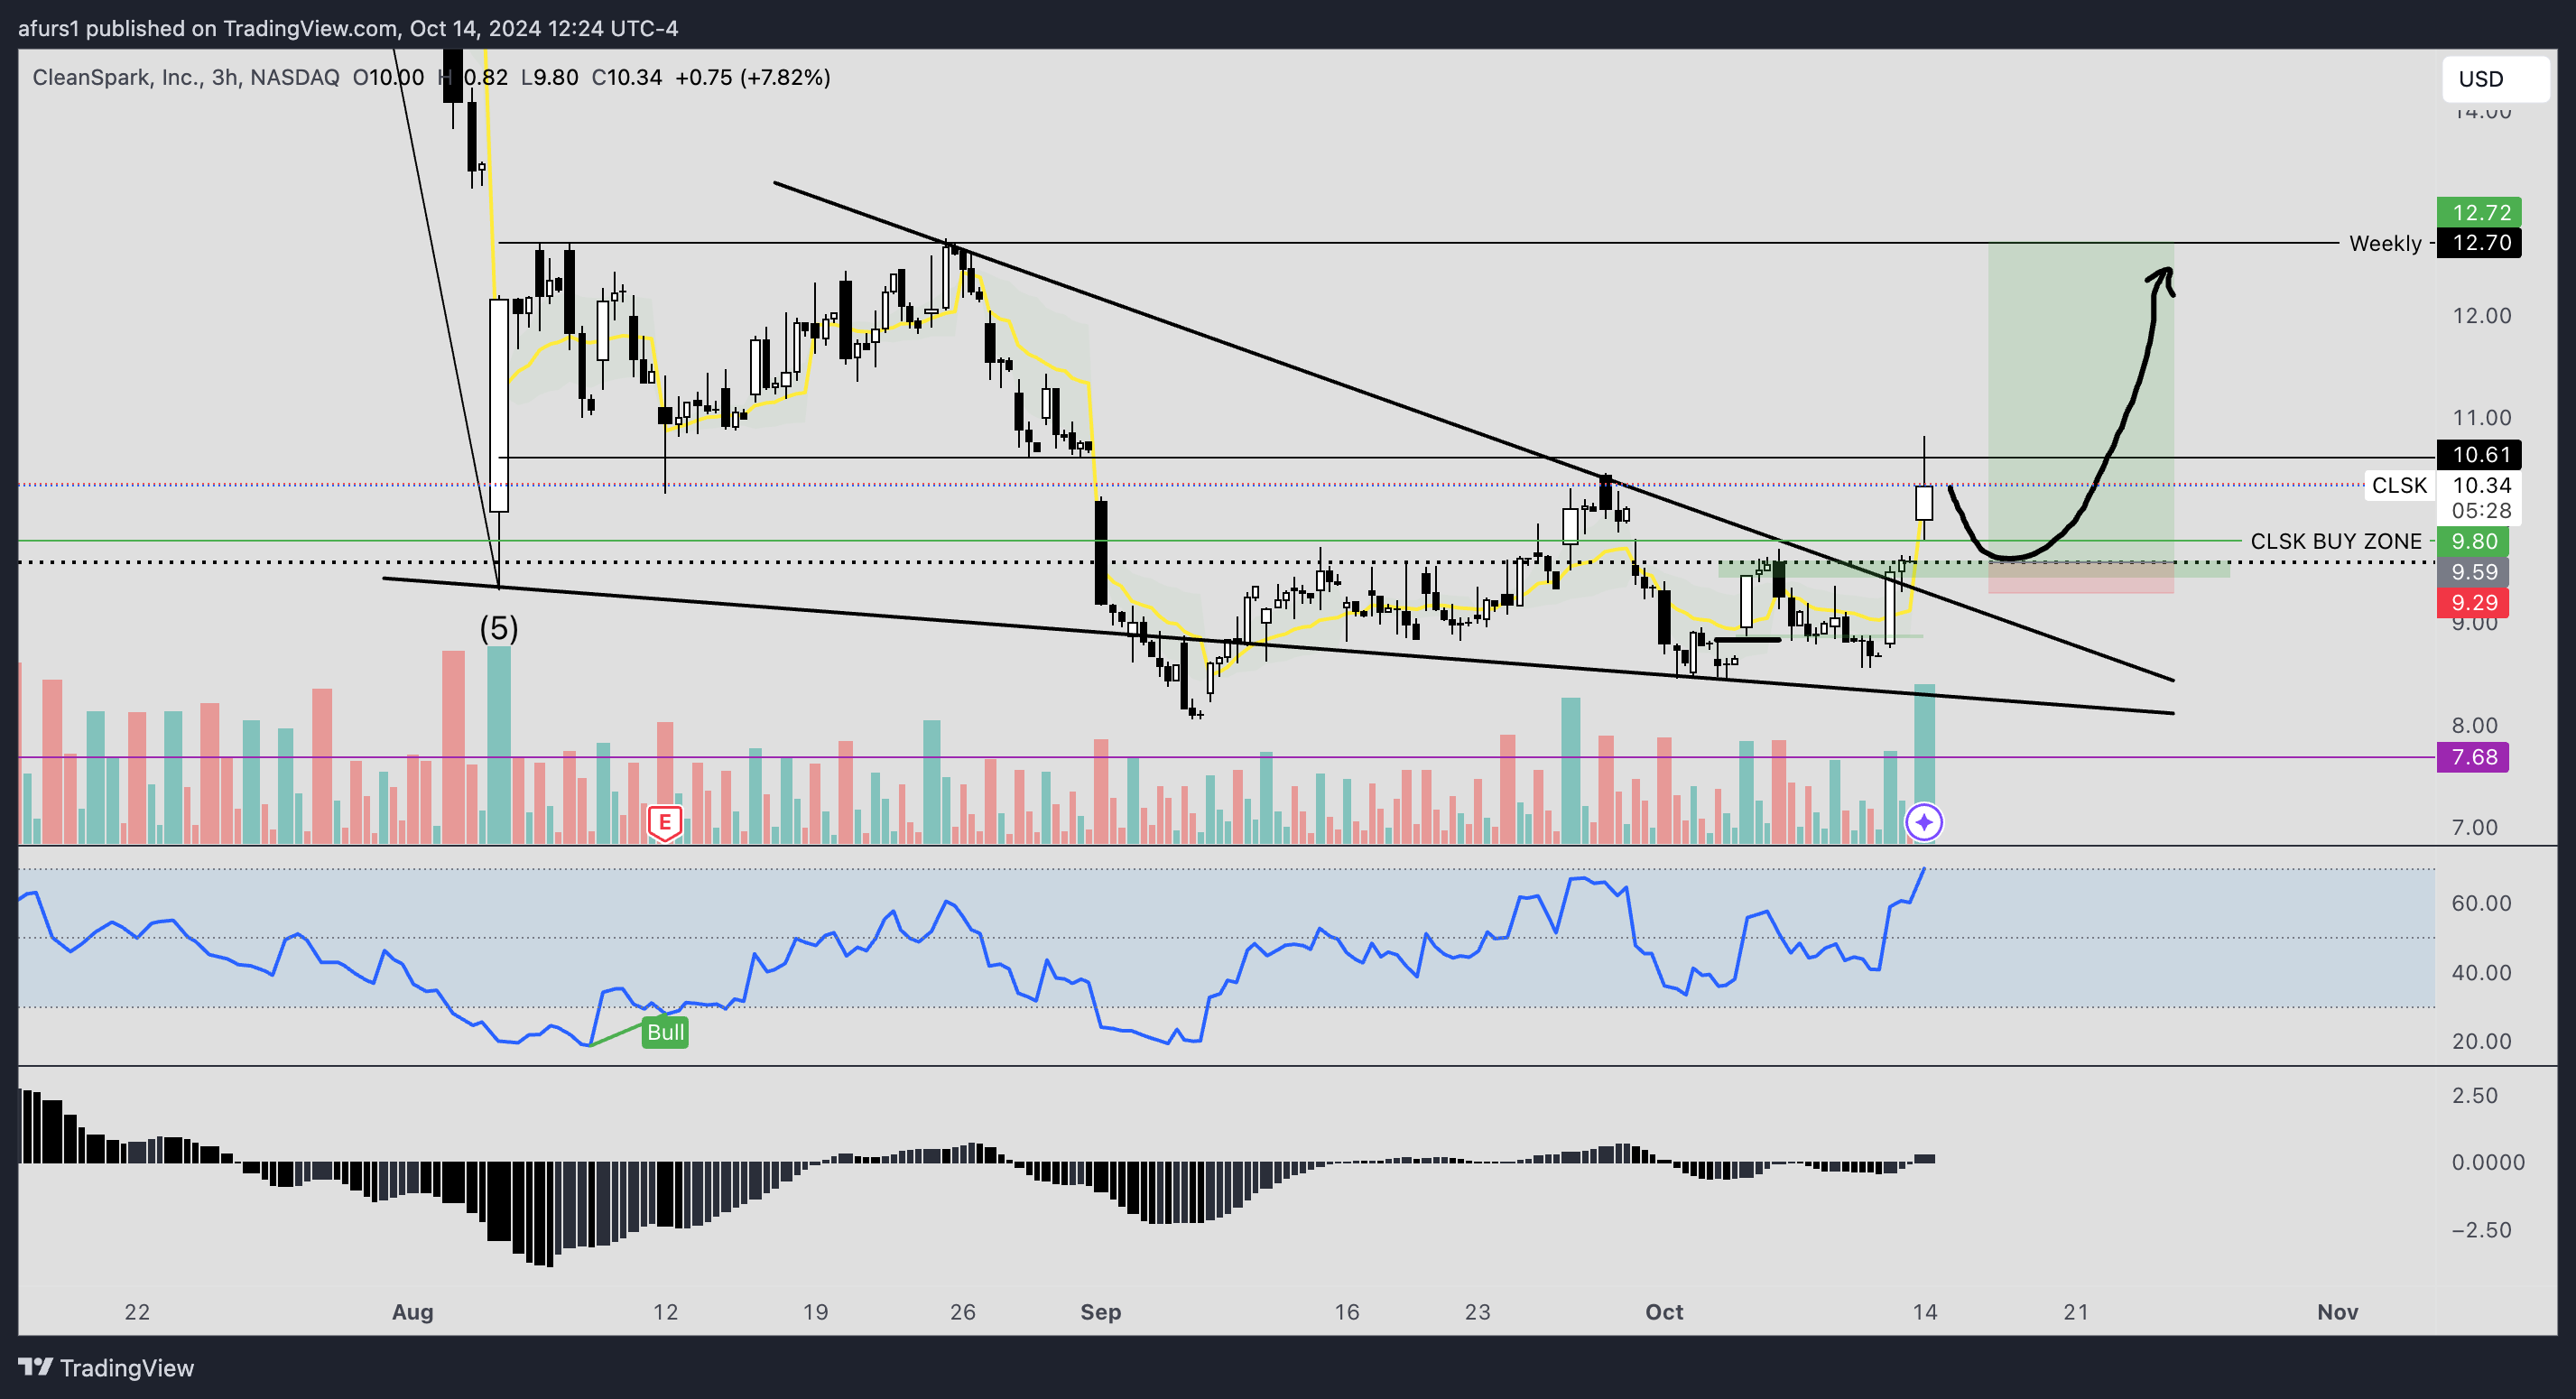Click the change value +0.75 (+7.82%)
This screenshot has height=1399, width=2576.
753,77
